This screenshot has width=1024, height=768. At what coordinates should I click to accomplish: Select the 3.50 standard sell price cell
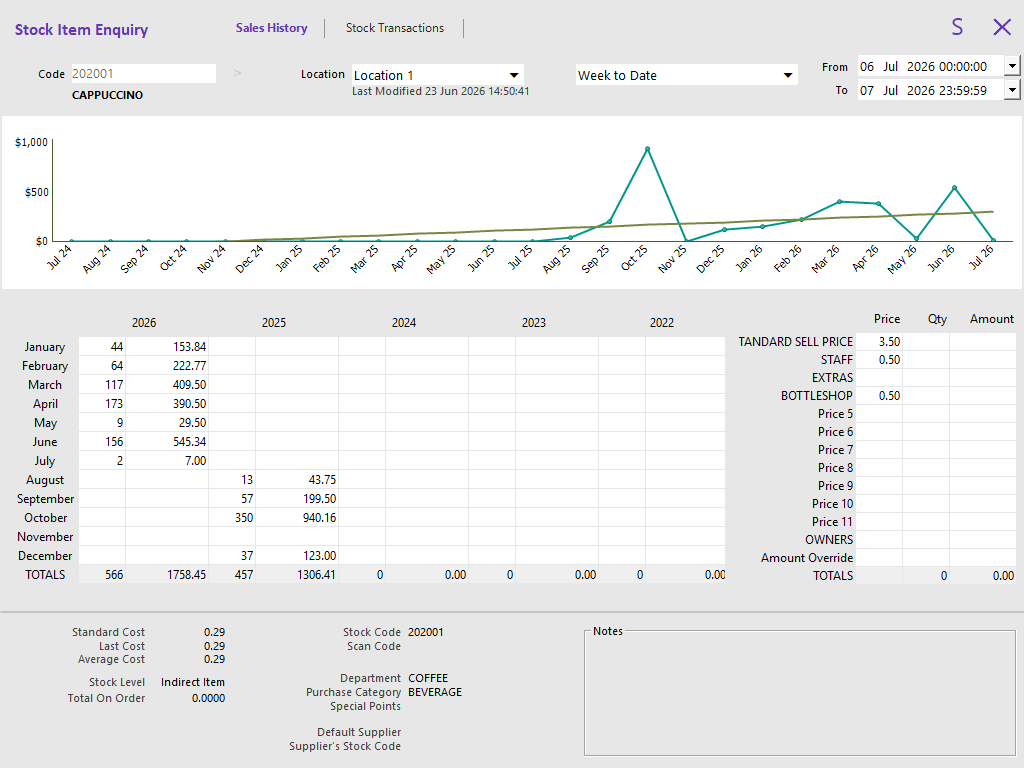[x=879, y=342]
